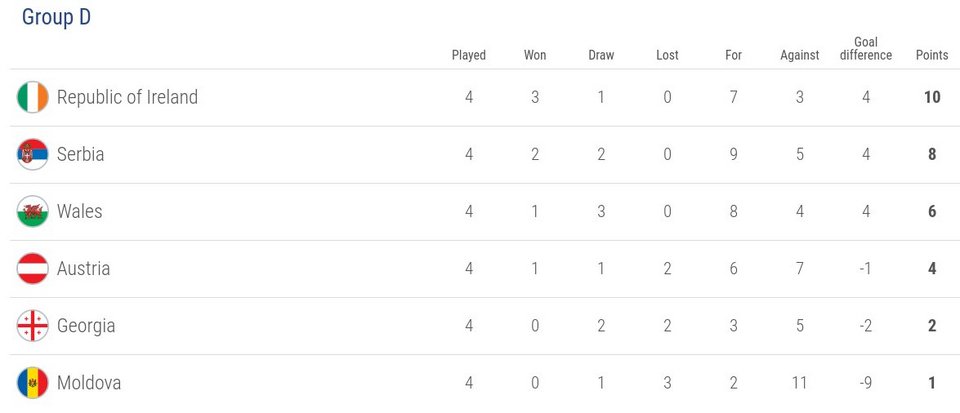Click the Georgia flag icon
The width and height of the screenshot is (960, 413).
32,326
